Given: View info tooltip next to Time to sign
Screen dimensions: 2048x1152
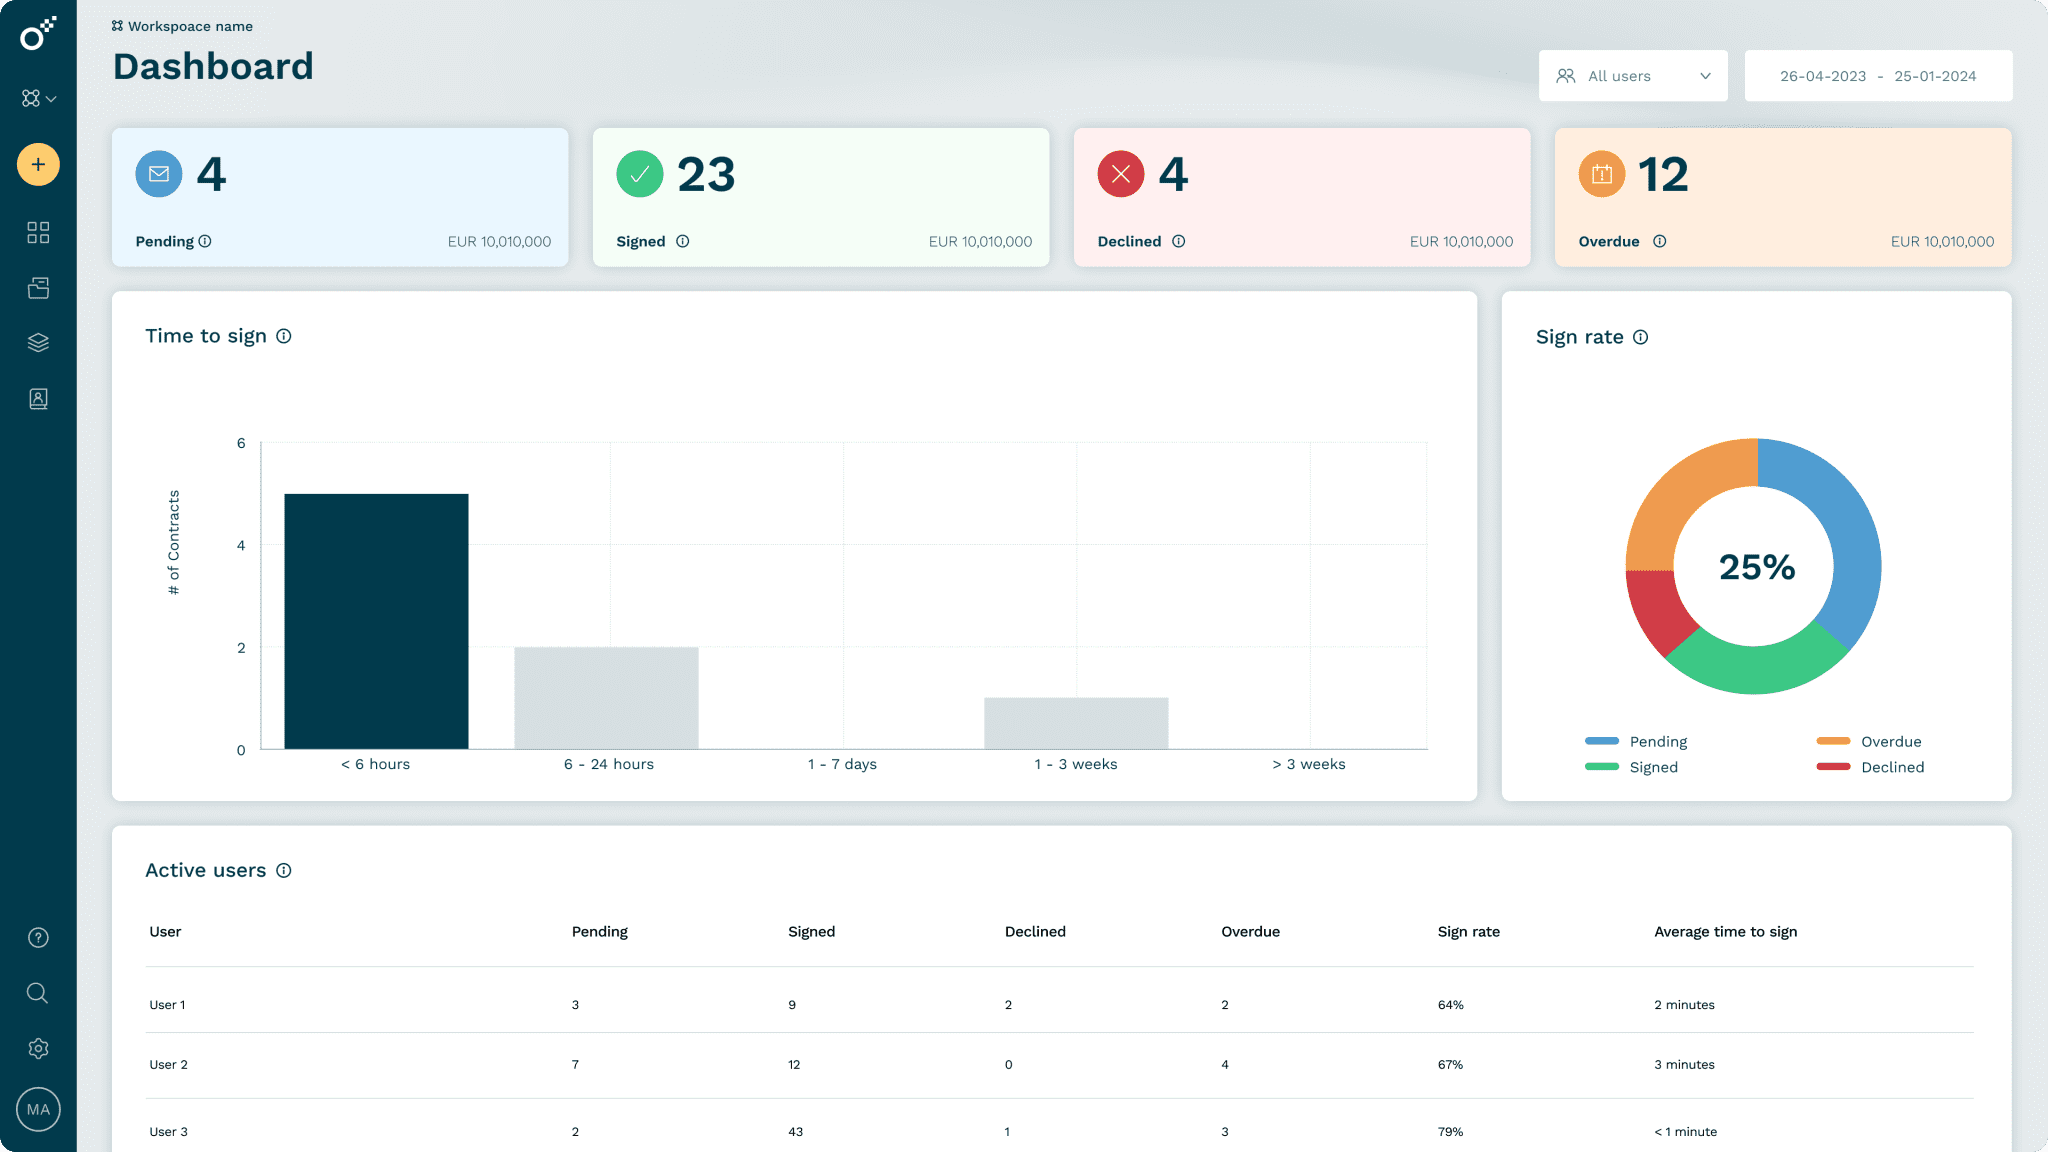Looking at the screenshot, I should (x=285, y=336).
